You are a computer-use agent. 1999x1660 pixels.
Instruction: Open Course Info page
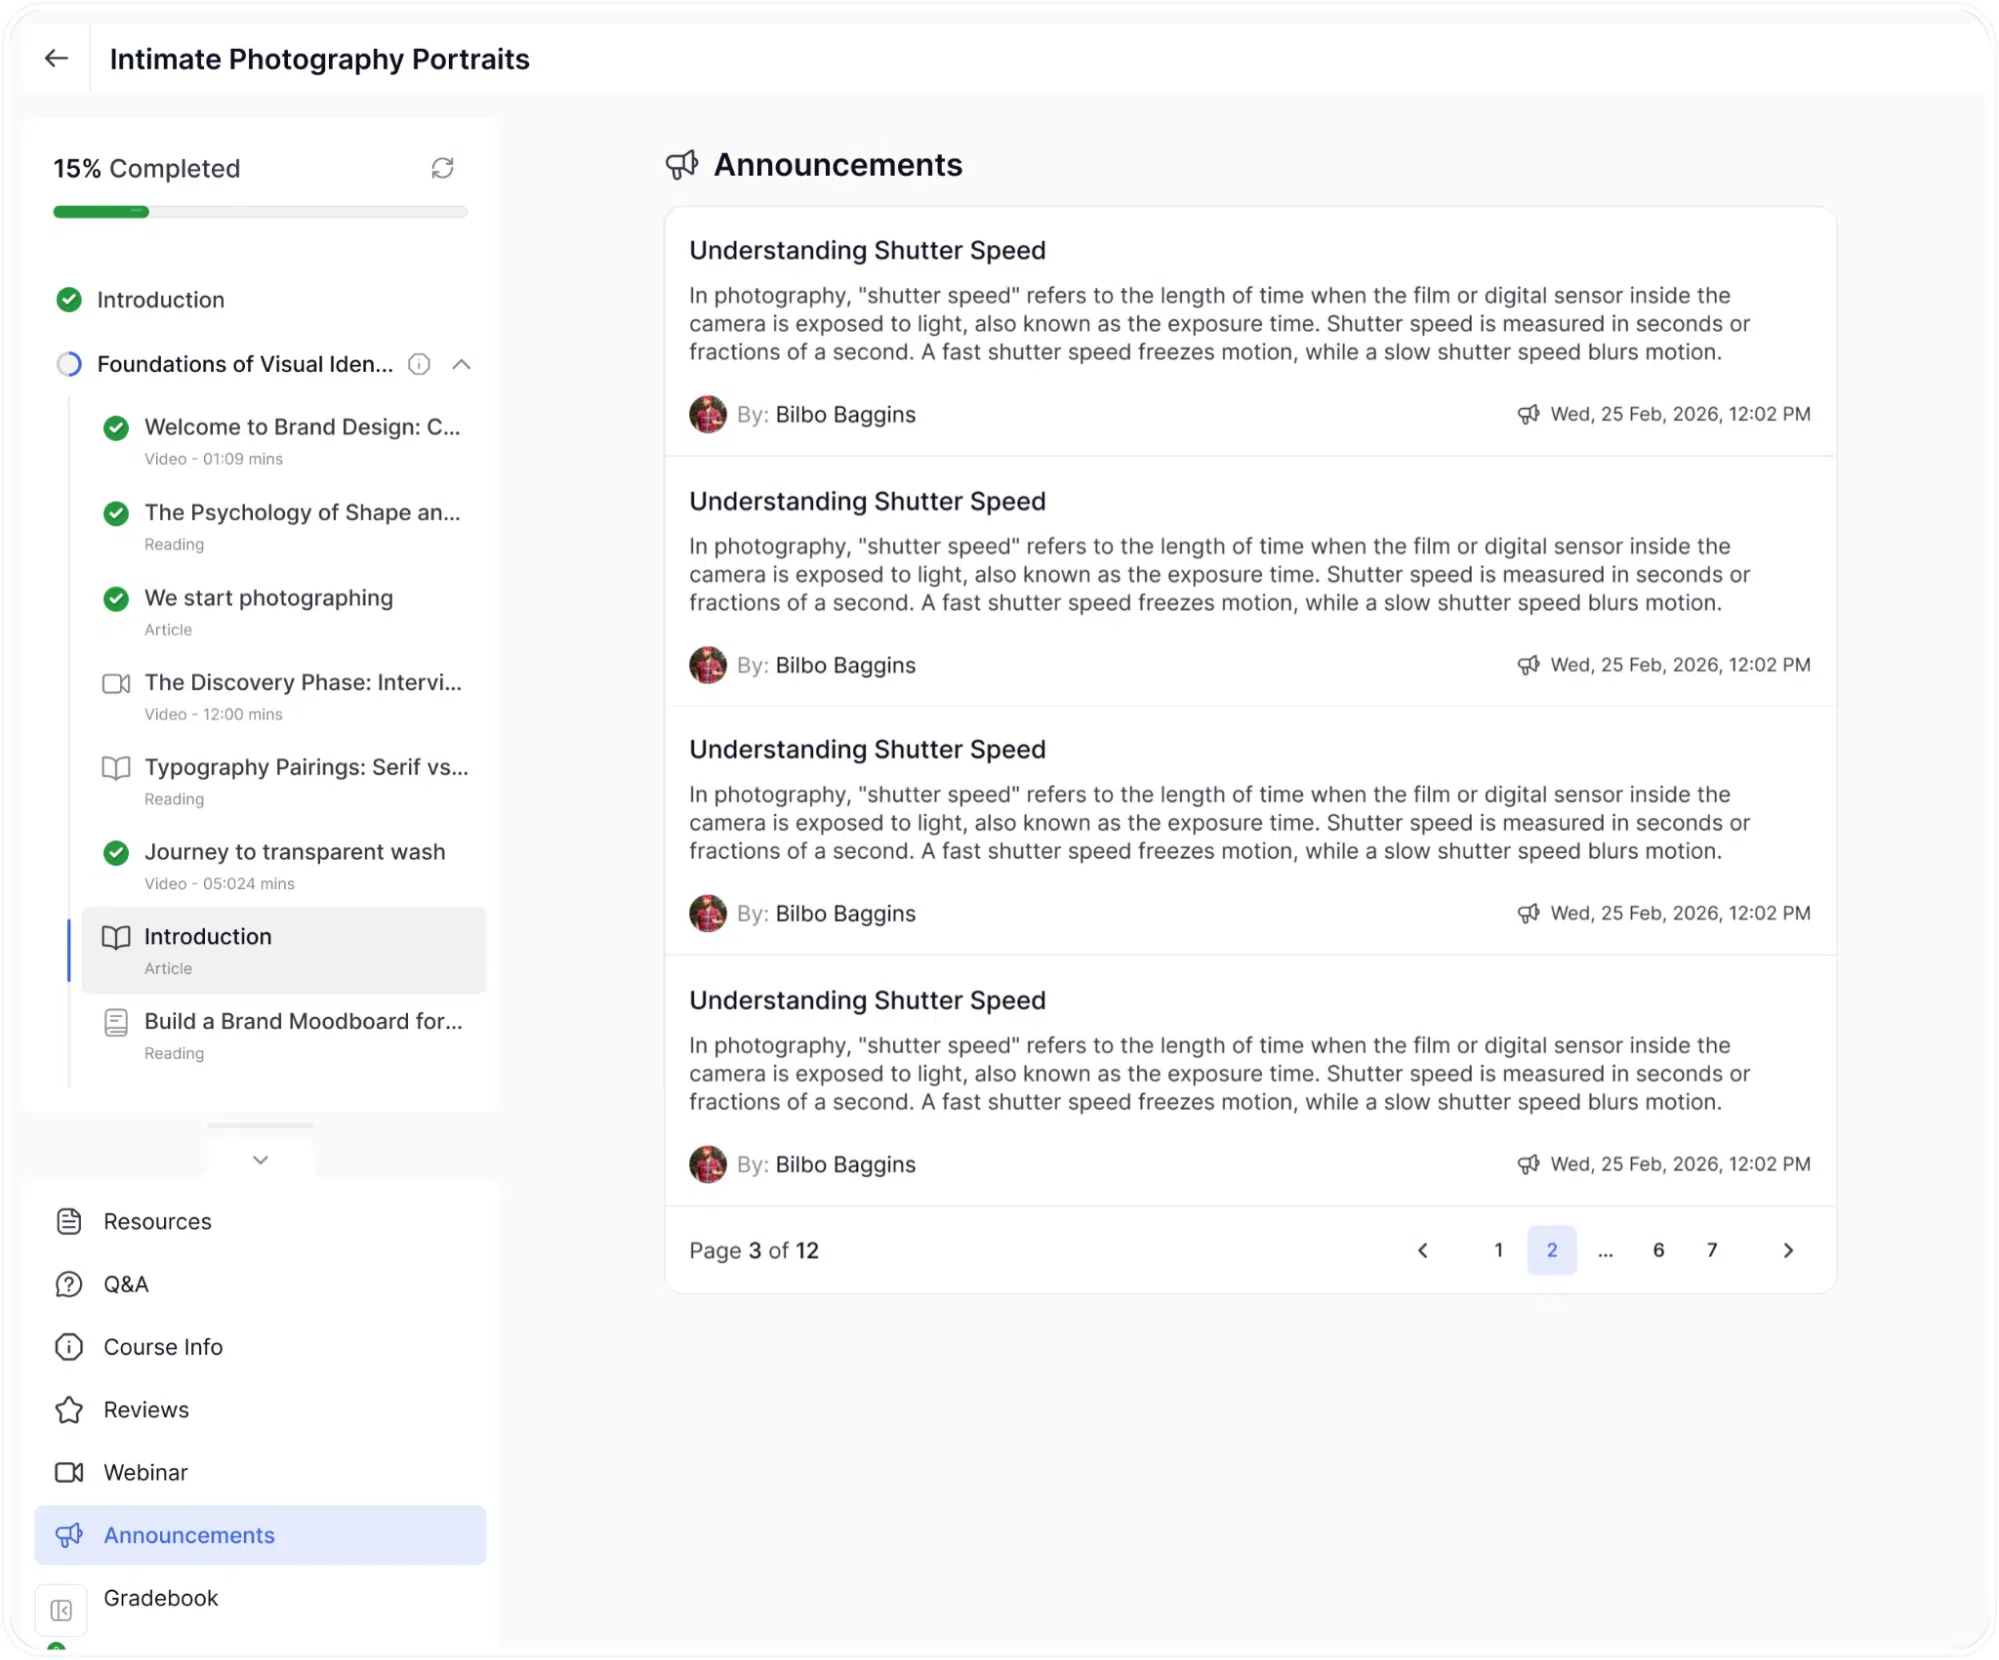[163, 1348]
